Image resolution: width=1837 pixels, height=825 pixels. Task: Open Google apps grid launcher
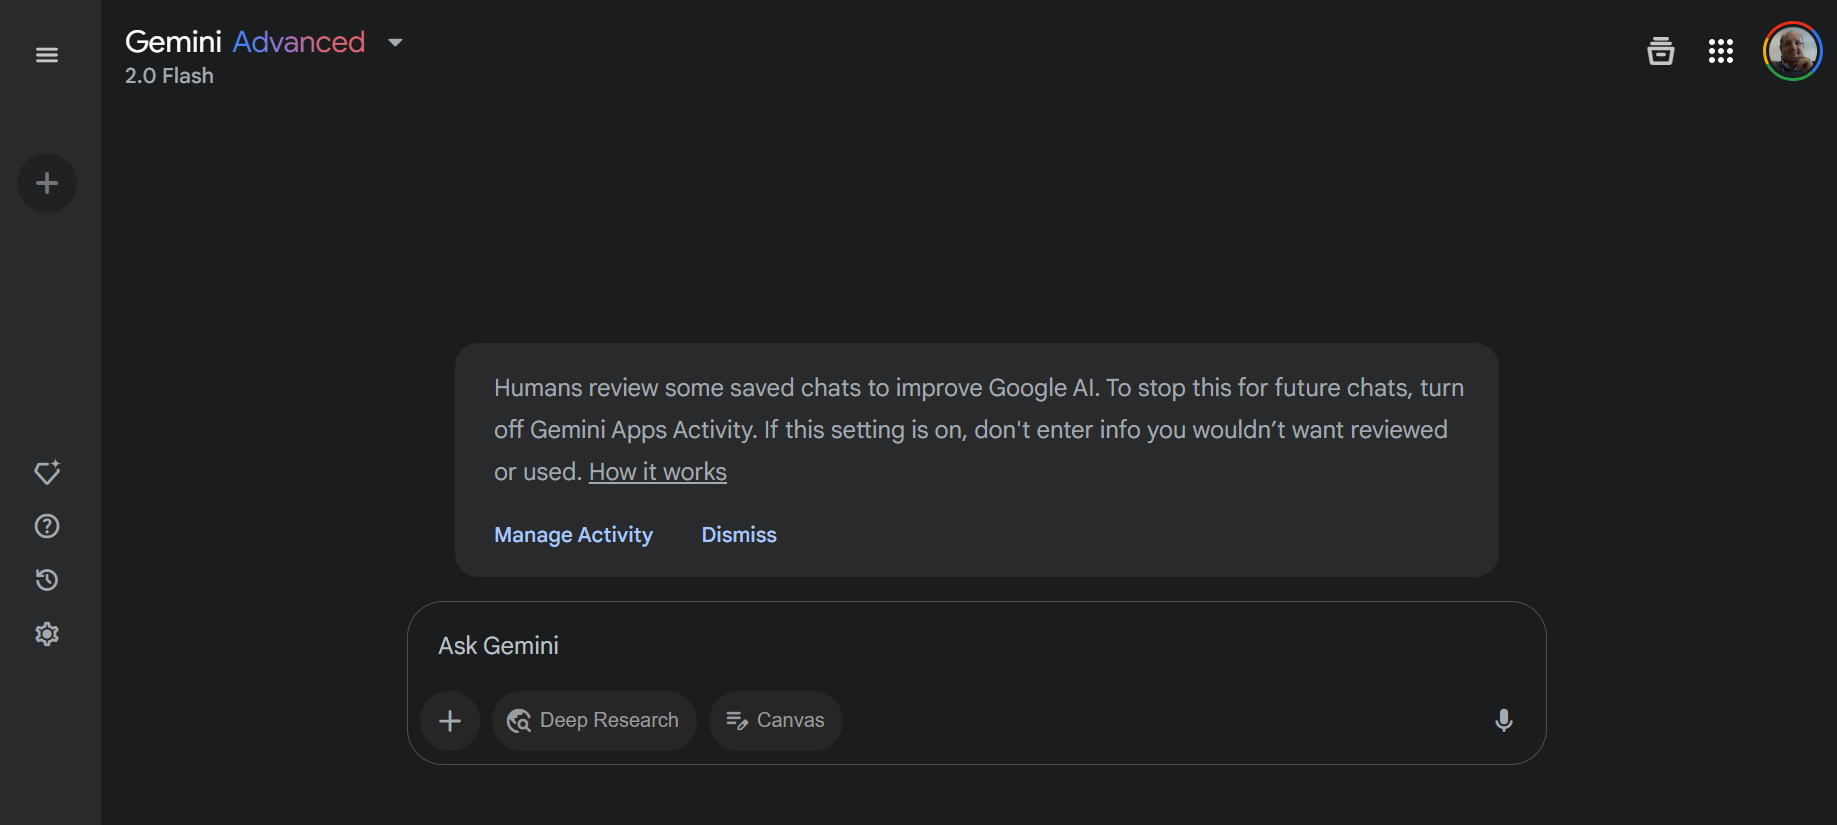click(x=1721, y=51)
